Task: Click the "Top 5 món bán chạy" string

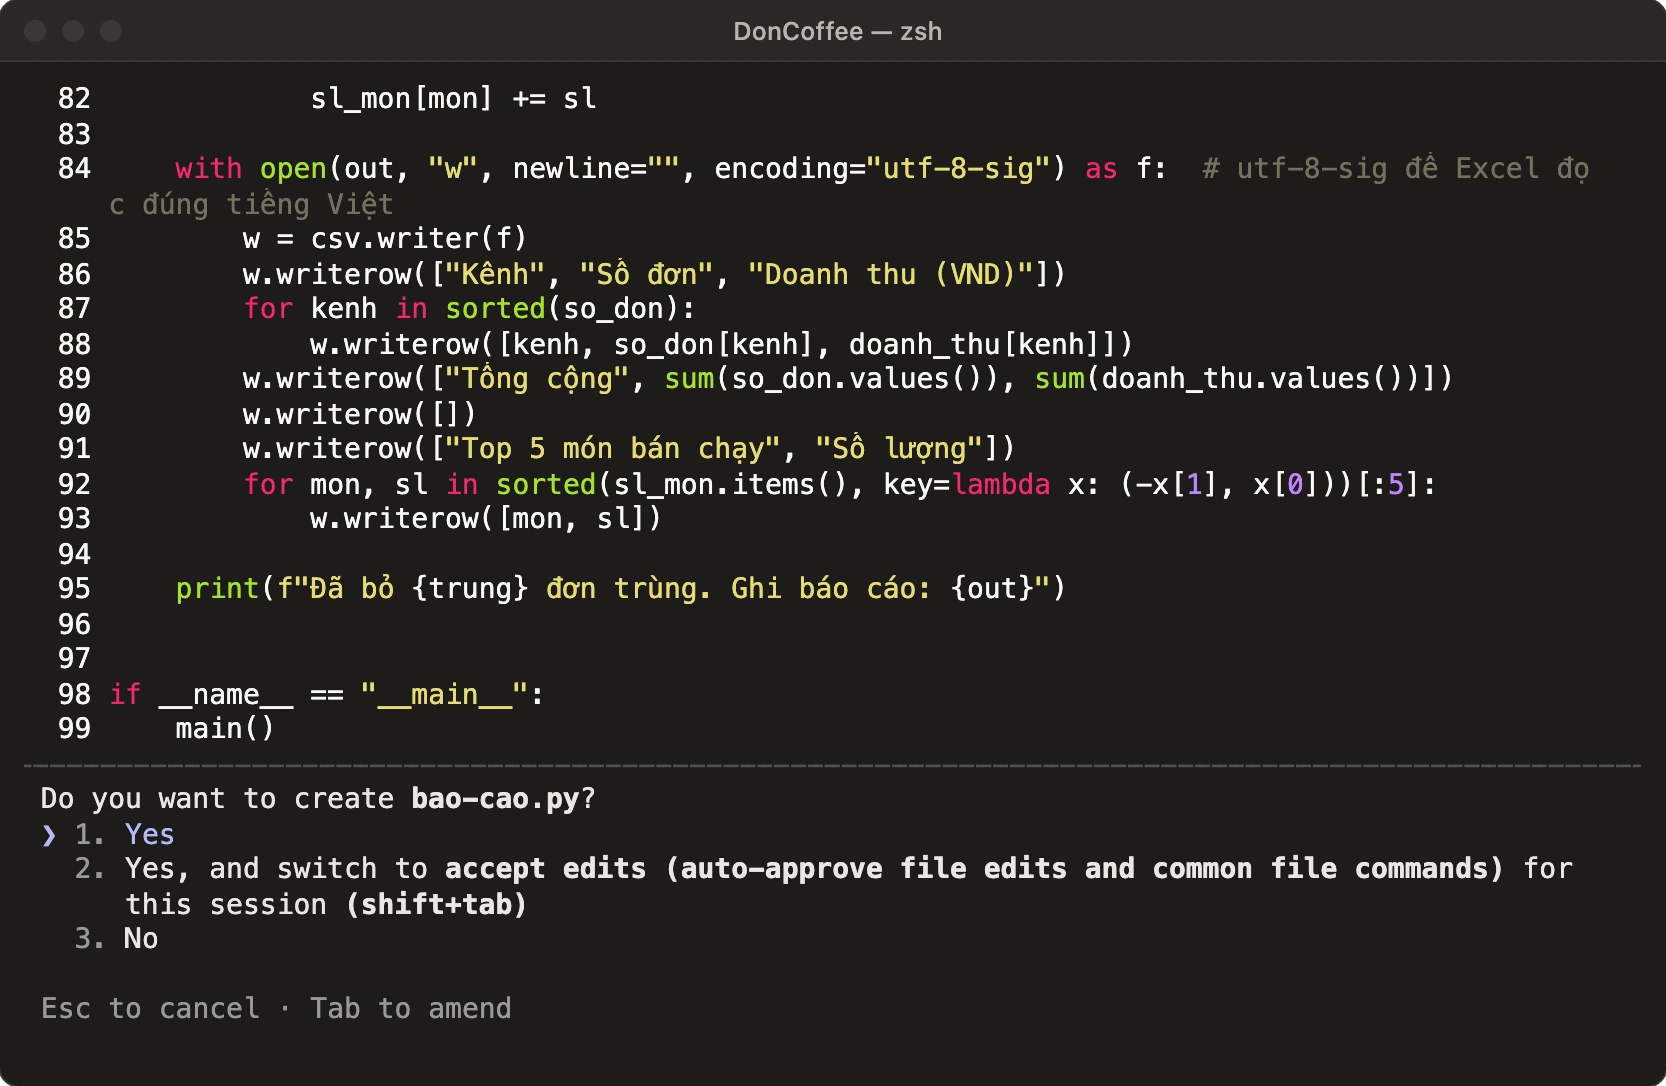Action: 613,448
